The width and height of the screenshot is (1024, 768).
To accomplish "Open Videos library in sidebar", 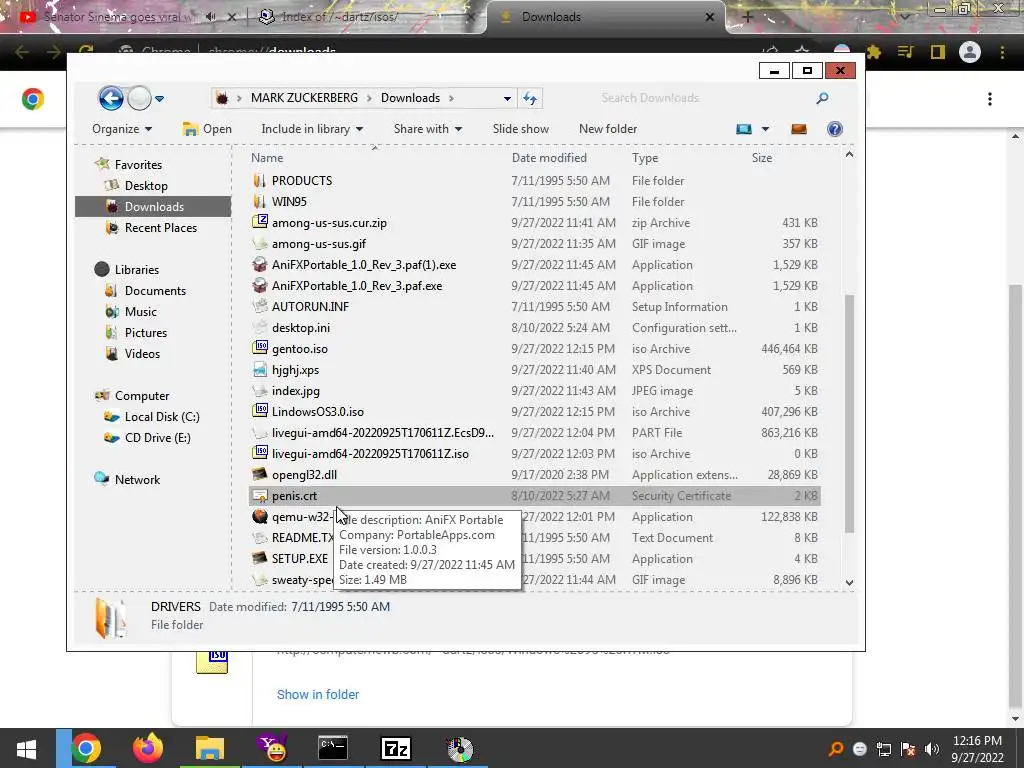I will click(x=142, y=353).
